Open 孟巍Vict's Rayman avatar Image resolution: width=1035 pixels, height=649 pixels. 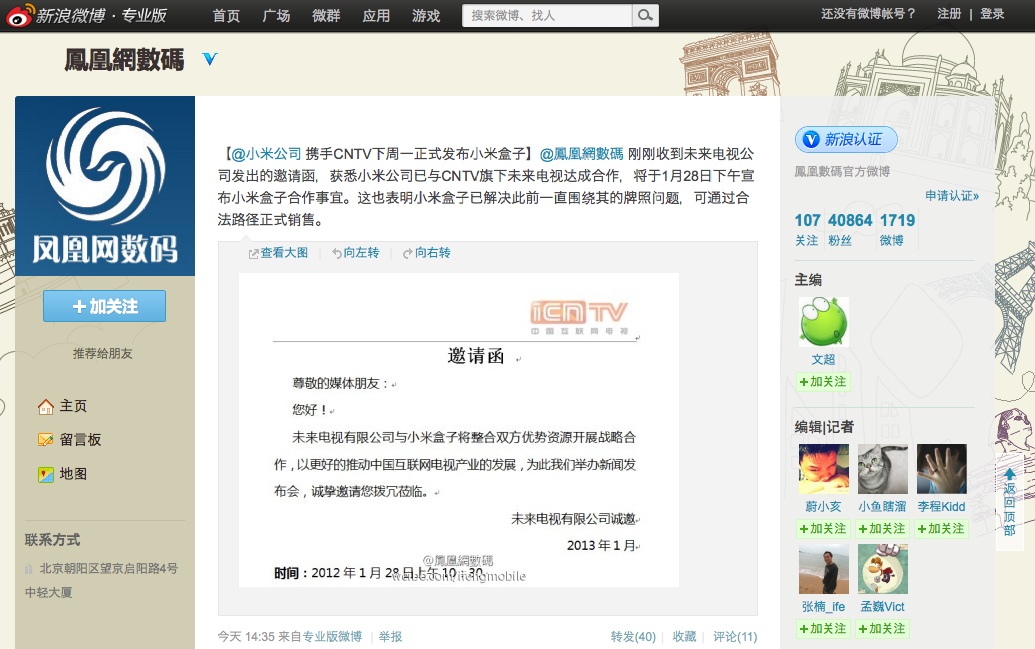(x=883, y=569)
